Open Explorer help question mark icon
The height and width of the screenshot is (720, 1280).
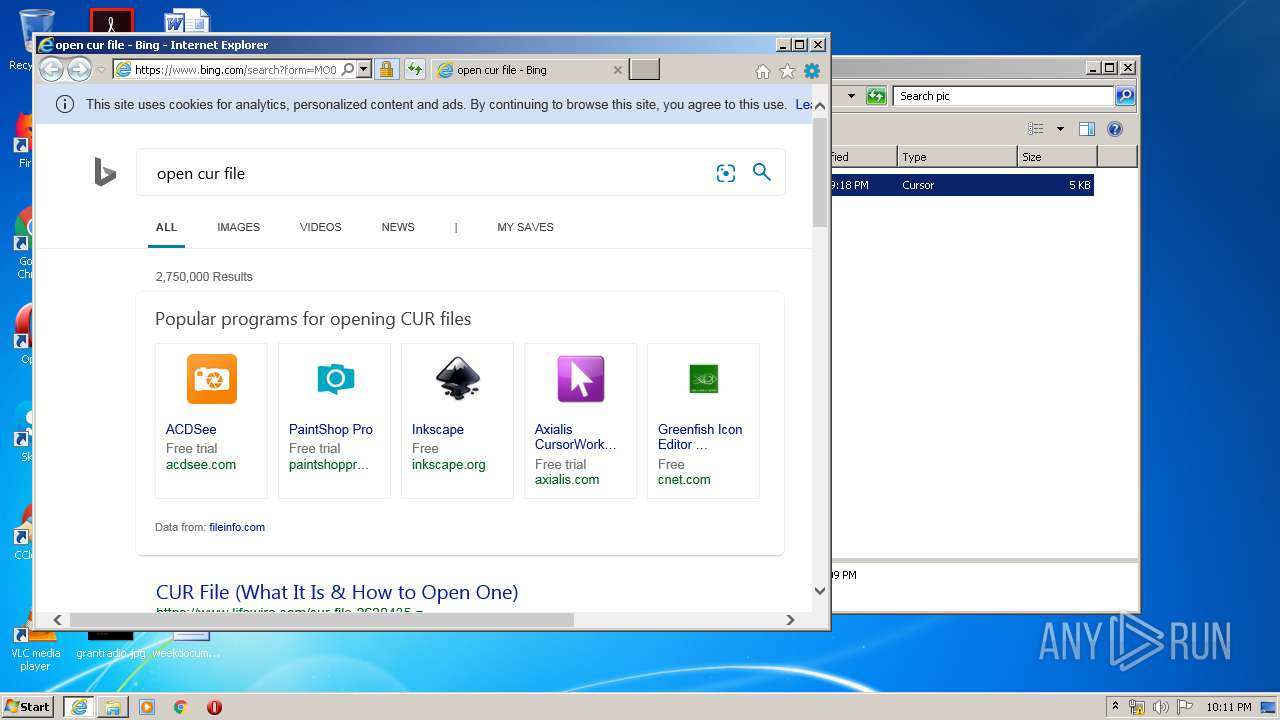1115,129
